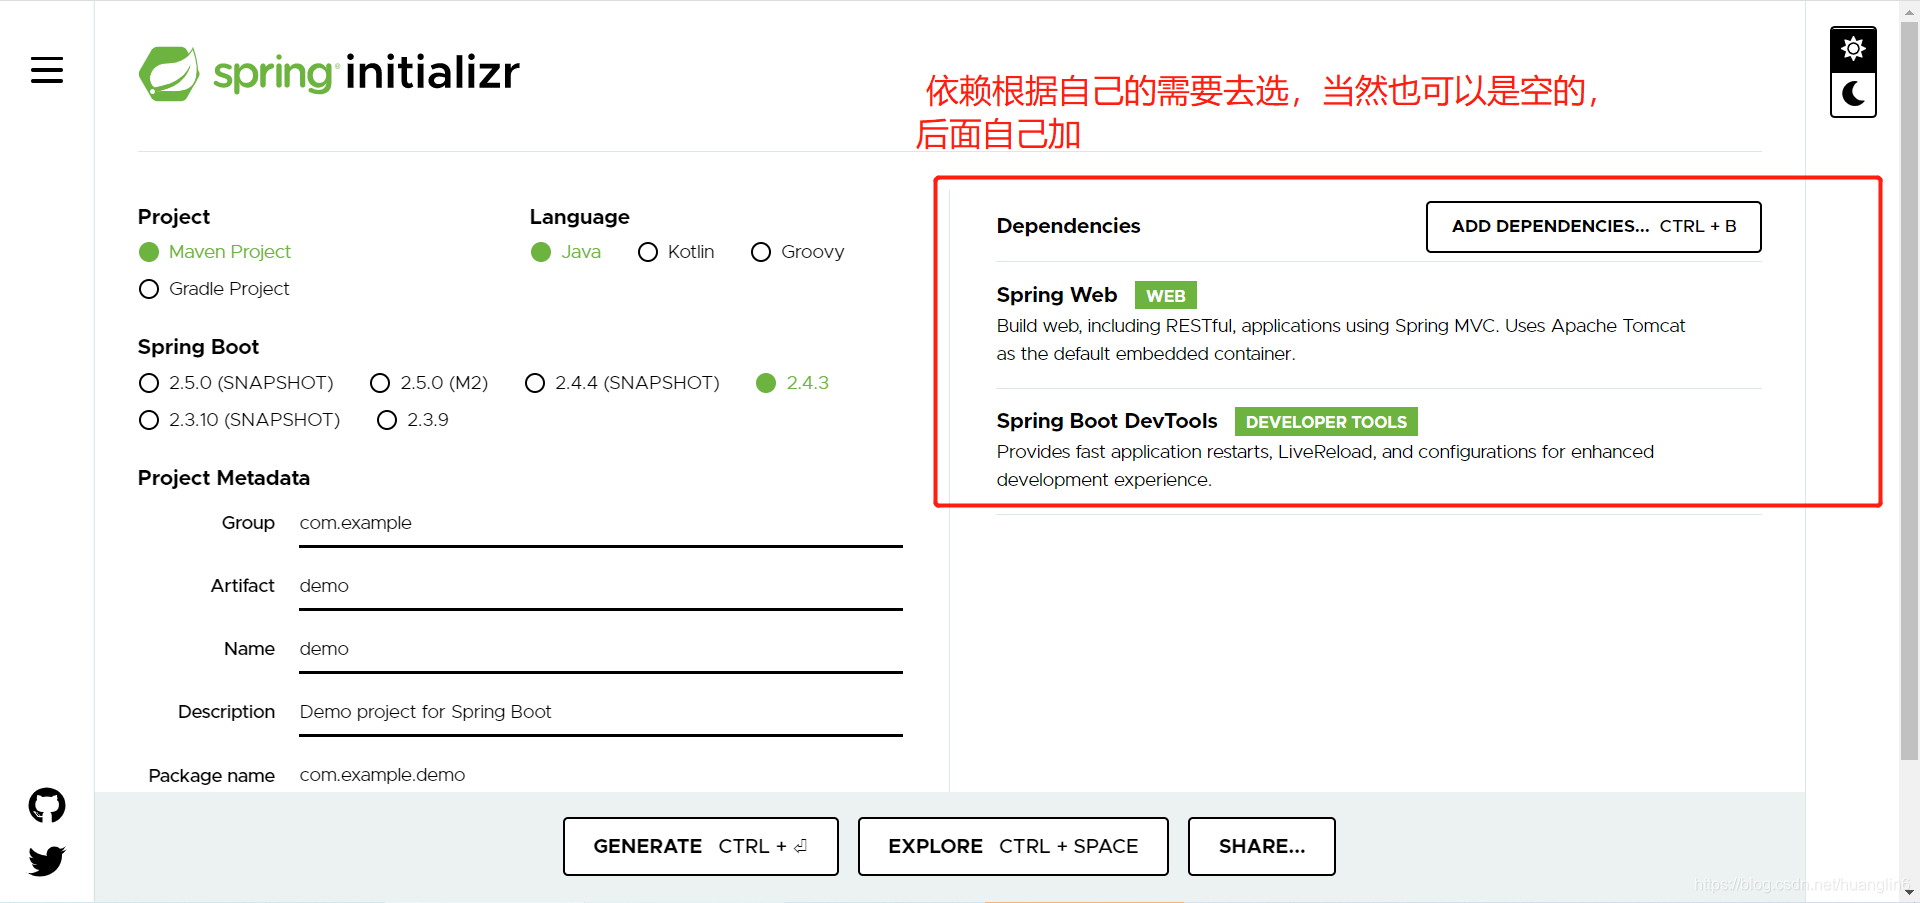This screenshot has height=903, width=1920.
Task: Click the Spring Boot section heading
Action: coord(198,347)
